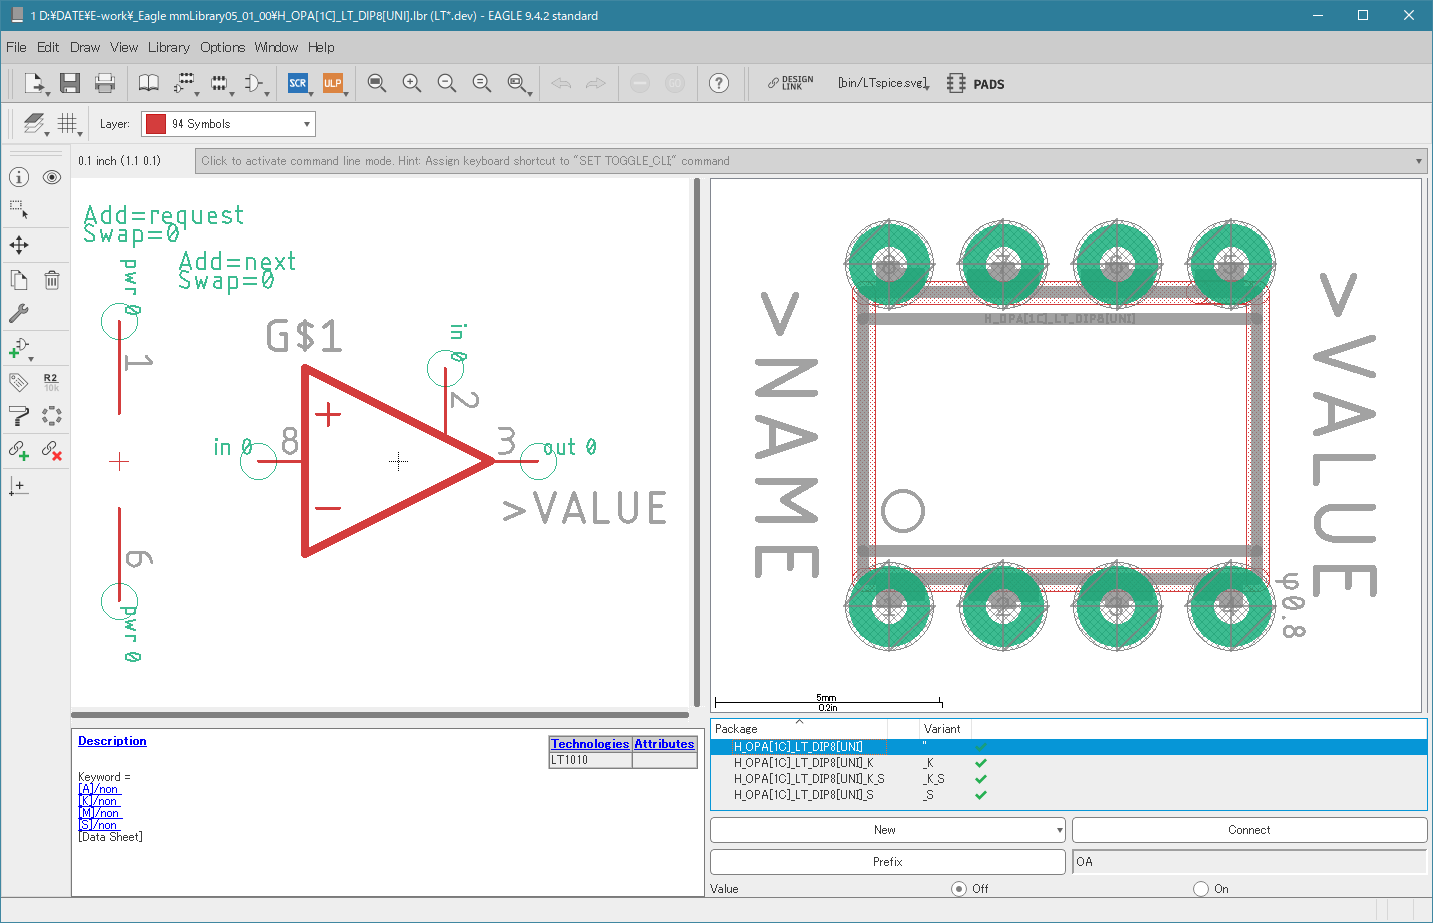Run a script with SCR icon
Screen dimensions: 1433x923
298,83
